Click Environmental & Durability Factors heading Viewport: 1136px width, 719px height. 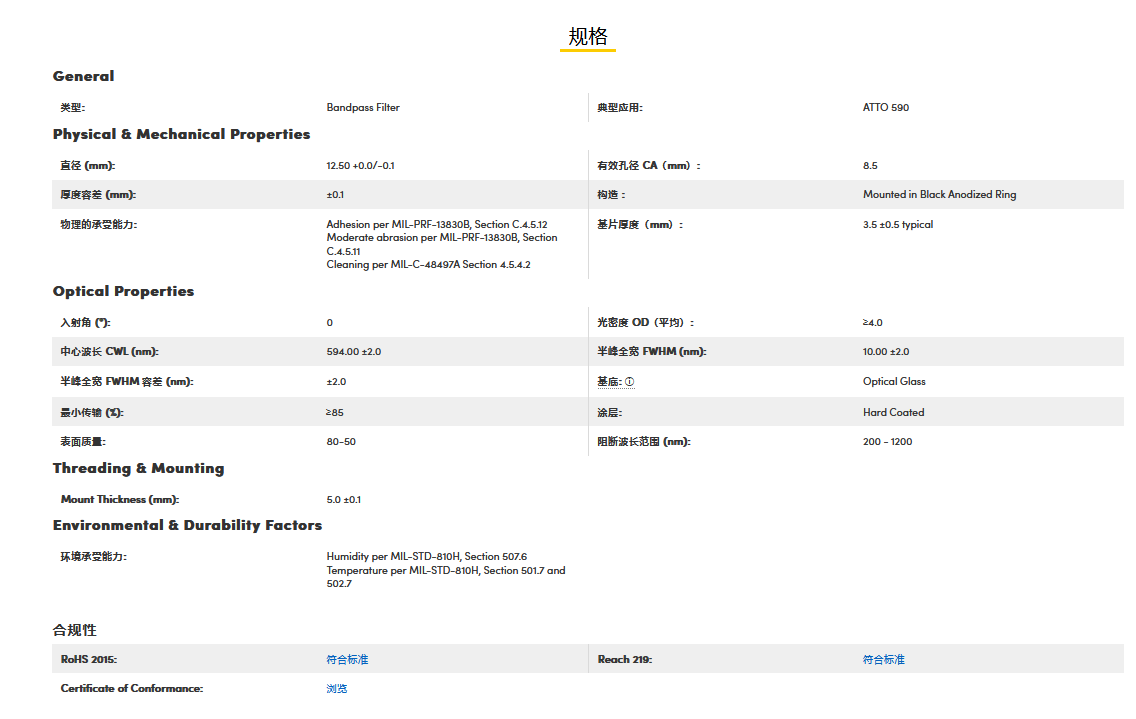click(187, 525)
